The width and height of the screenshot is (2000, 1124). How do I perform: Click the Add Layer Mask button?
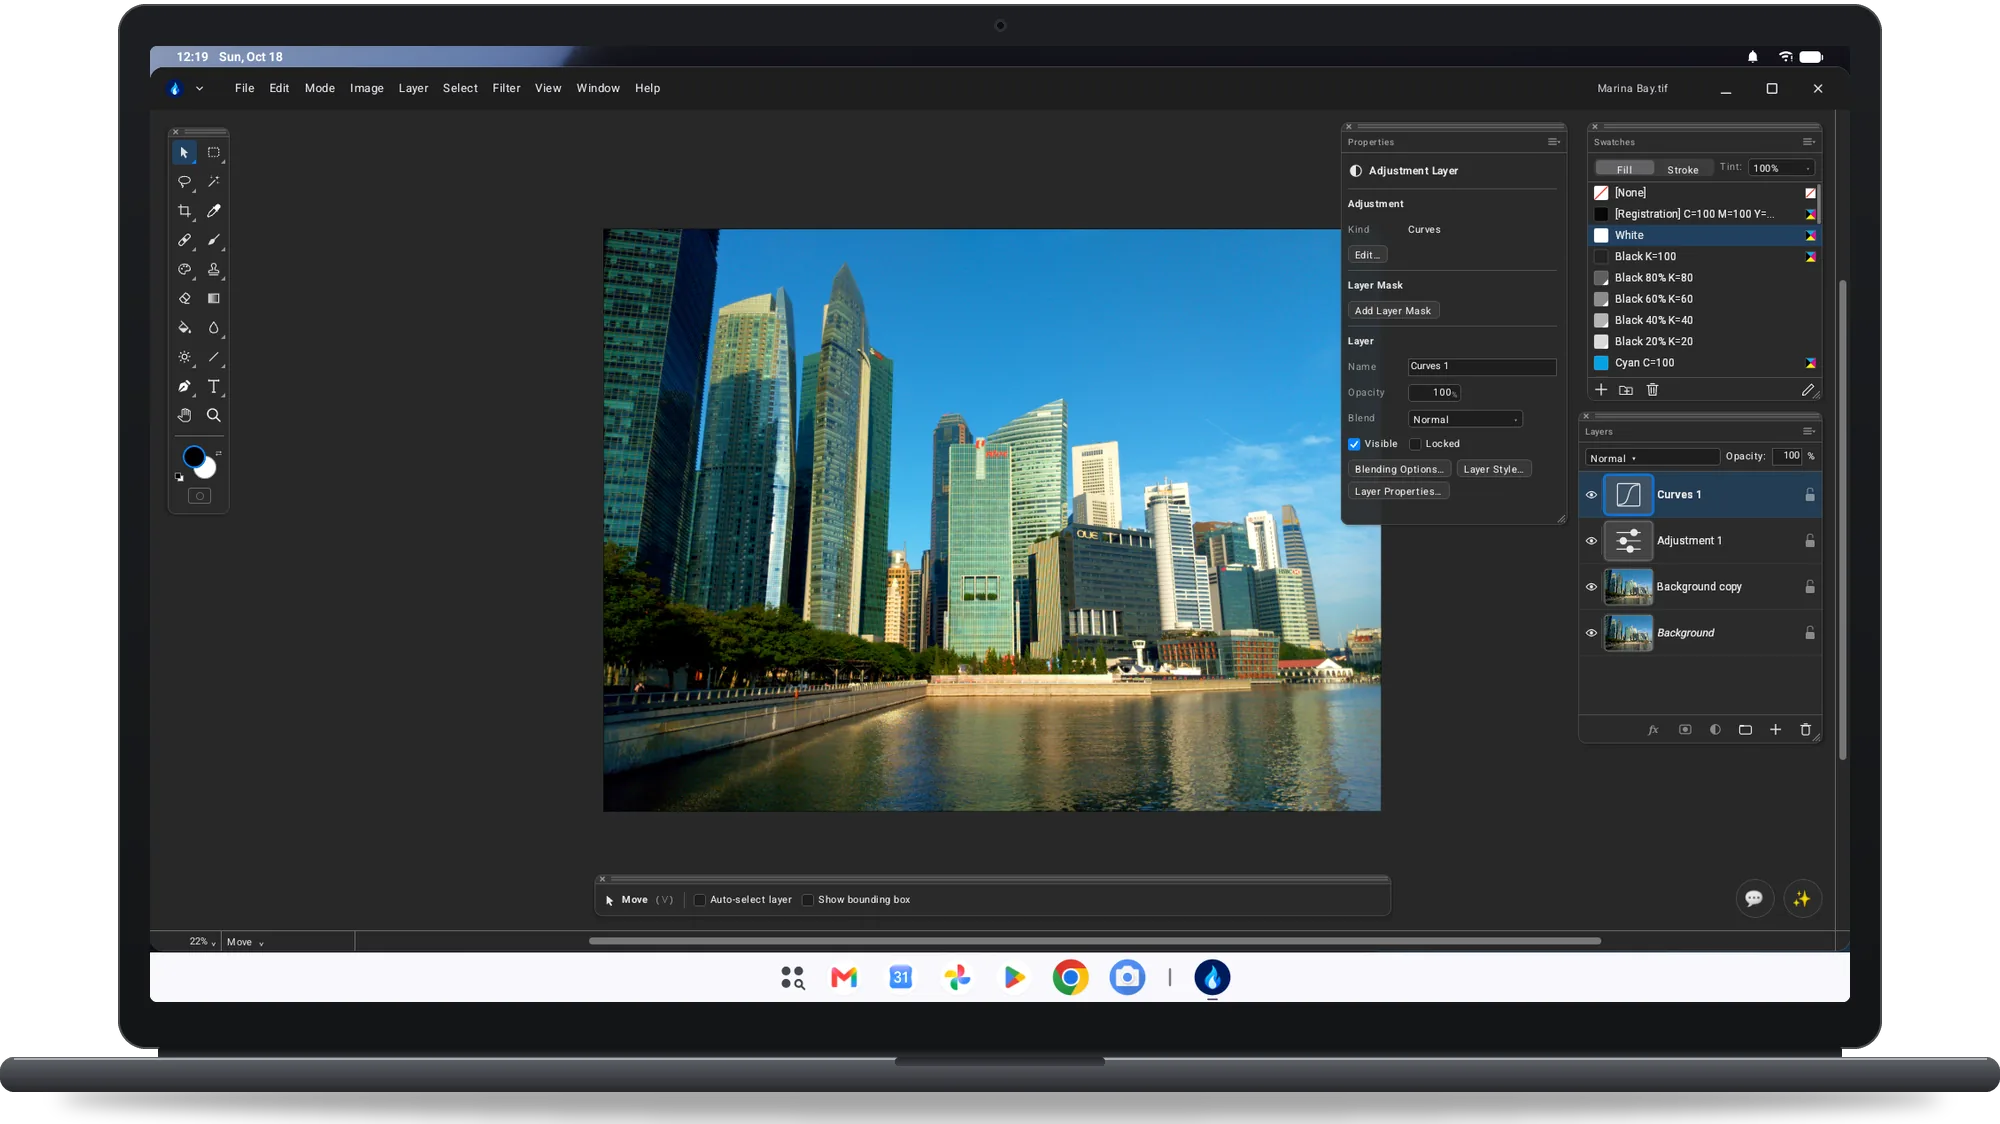[x=1393, y=311]
